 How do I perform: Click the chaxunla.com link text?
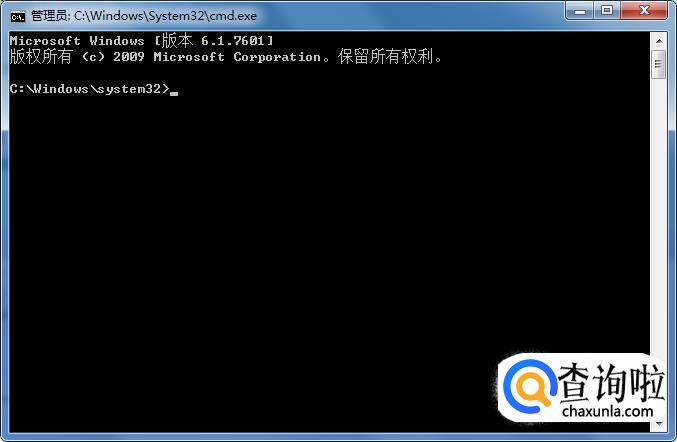[607, 411]
